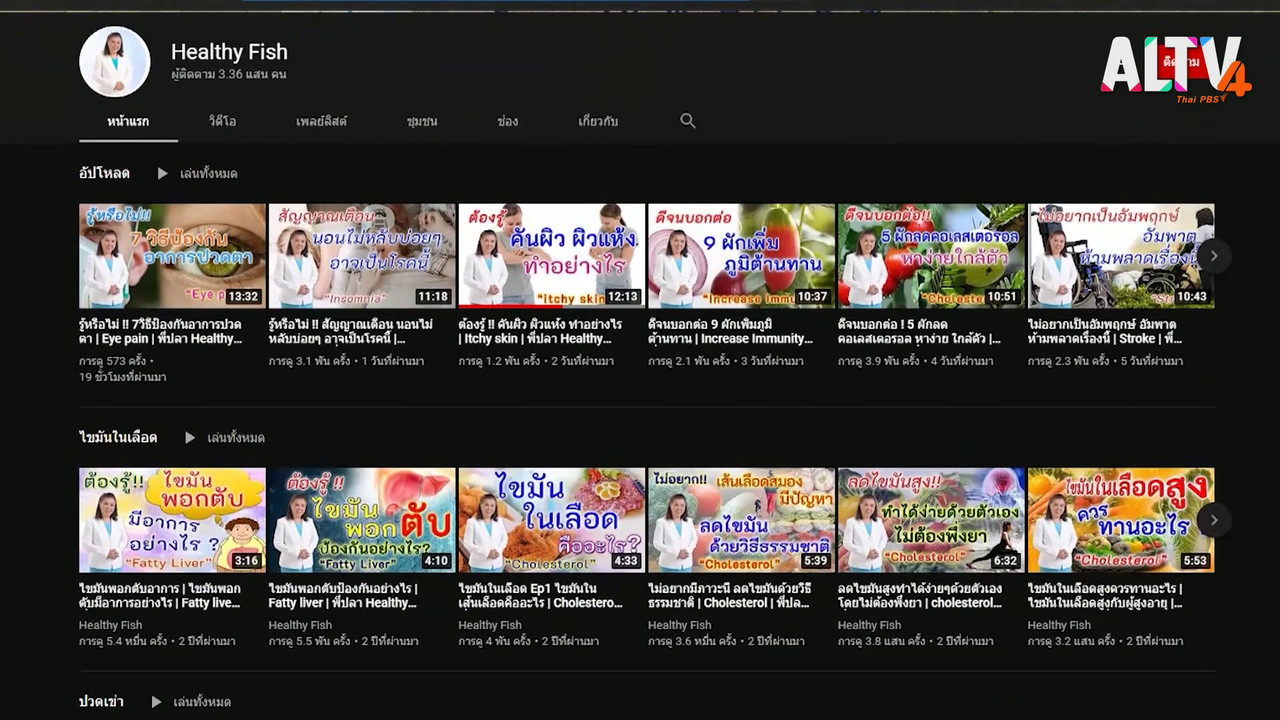This screenshot has width=1280, height=720.
Task: Click the Increase Immunity video title
Action: (731, 332)
